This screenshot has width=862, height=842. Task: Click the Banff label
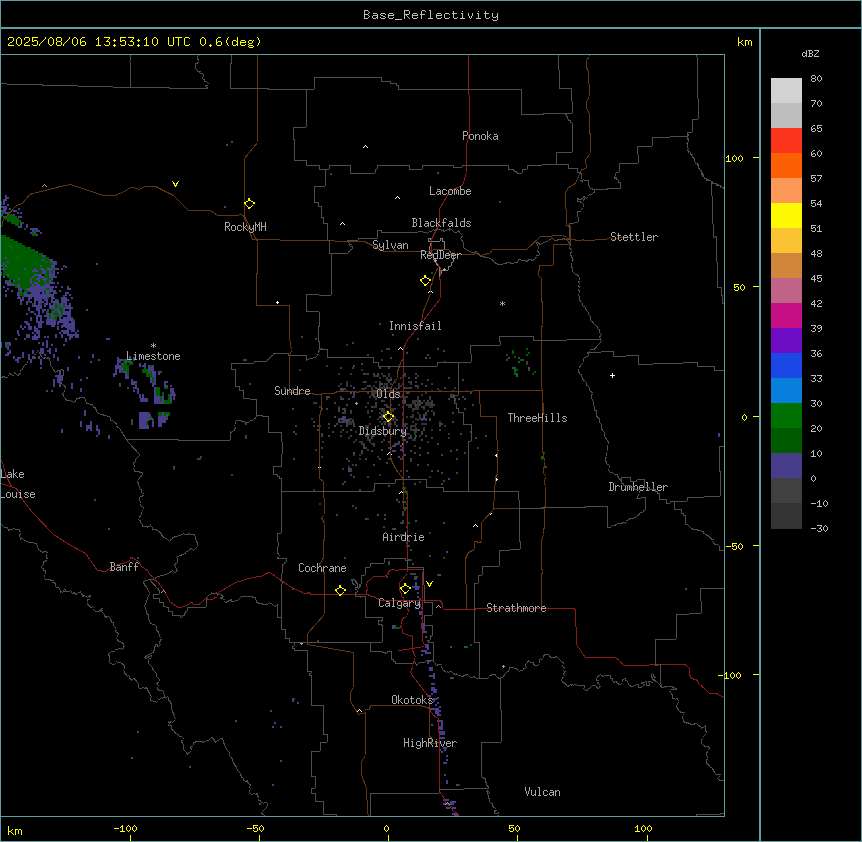coord(124,567)
